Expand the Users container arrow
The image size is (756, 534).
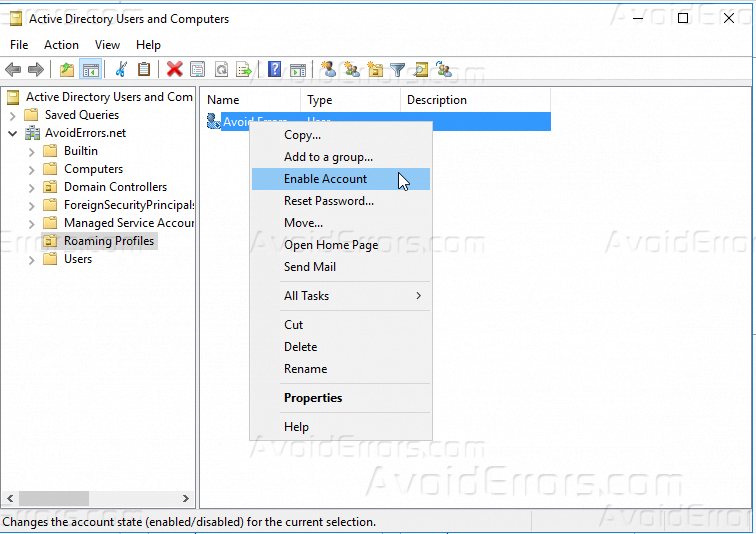click(31, 259)
